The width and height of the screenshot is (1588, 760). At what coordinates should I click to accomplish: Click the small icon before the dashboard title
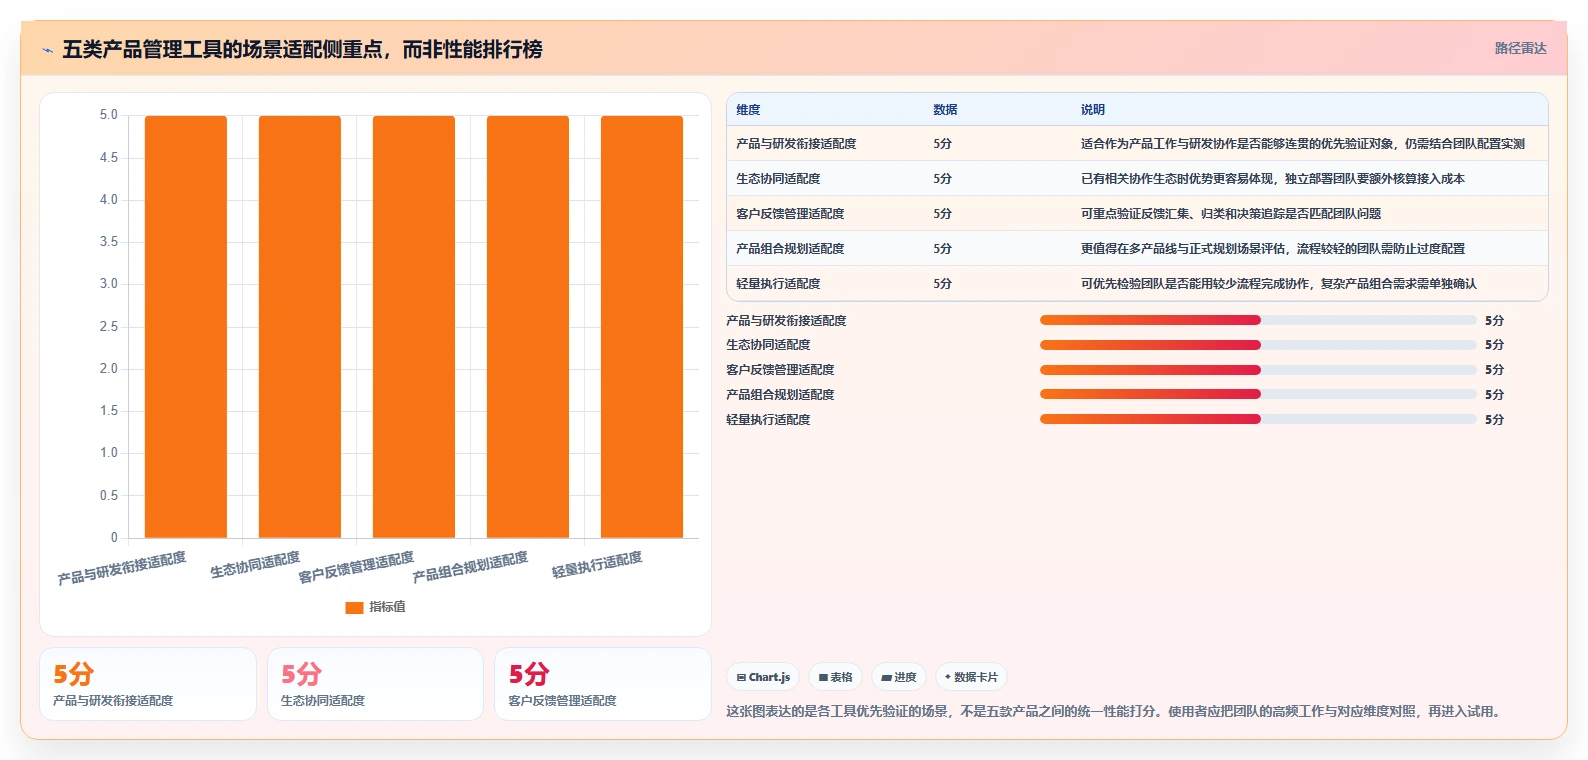point(47,50)
